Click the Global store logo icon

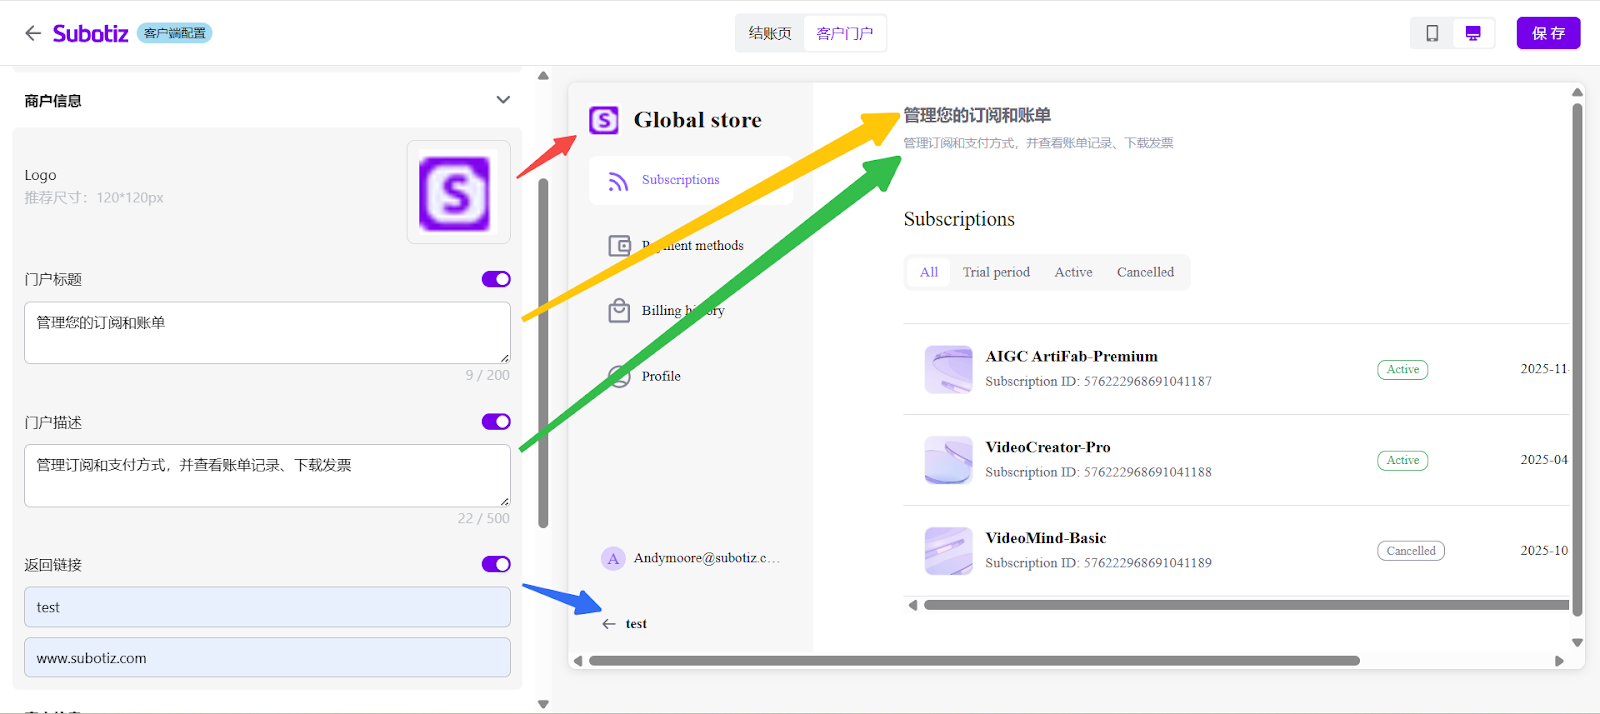click(x=603, y=120)
